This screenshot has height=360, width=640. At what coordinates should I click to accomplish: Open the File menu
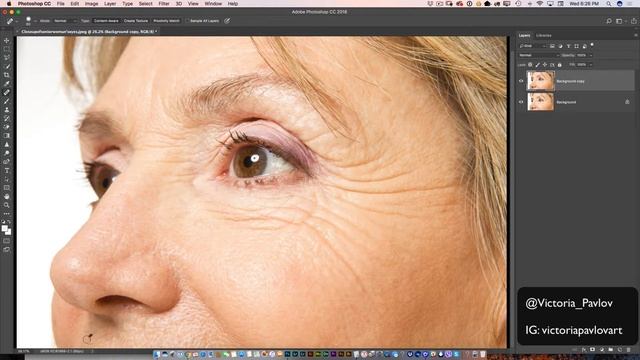point(60,4)
